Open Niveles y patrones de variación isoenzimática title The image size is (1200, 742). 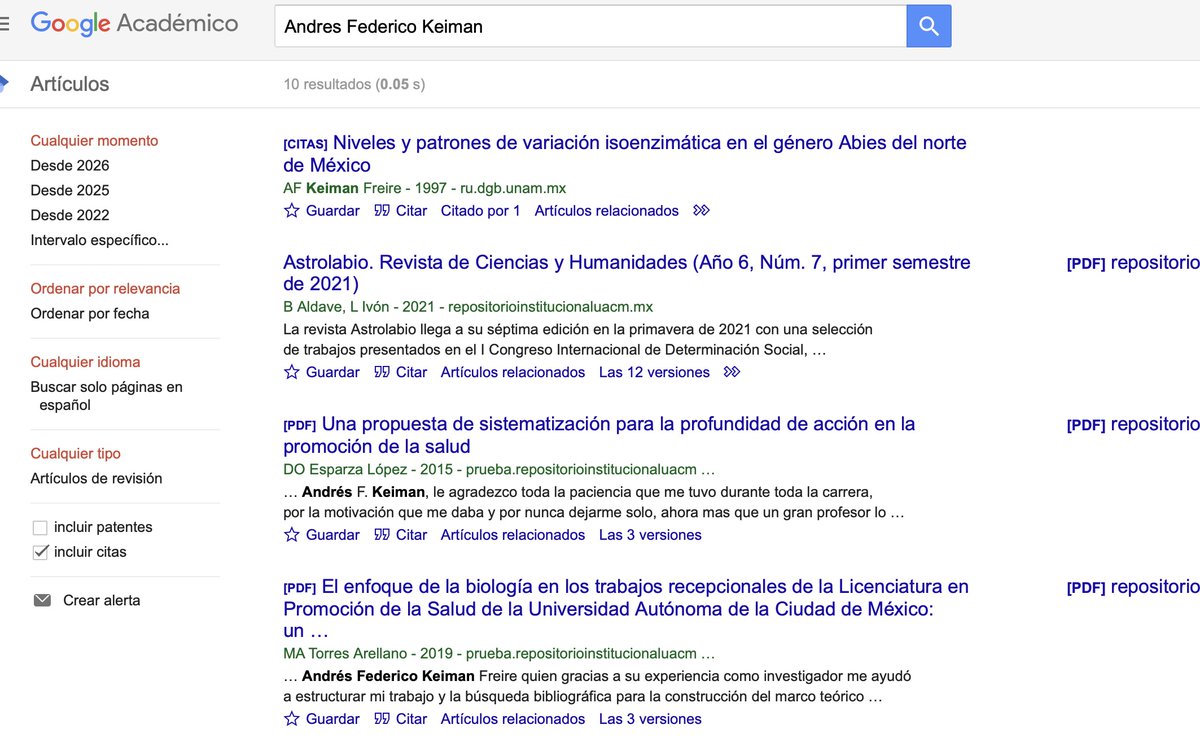tap(625, 154)
